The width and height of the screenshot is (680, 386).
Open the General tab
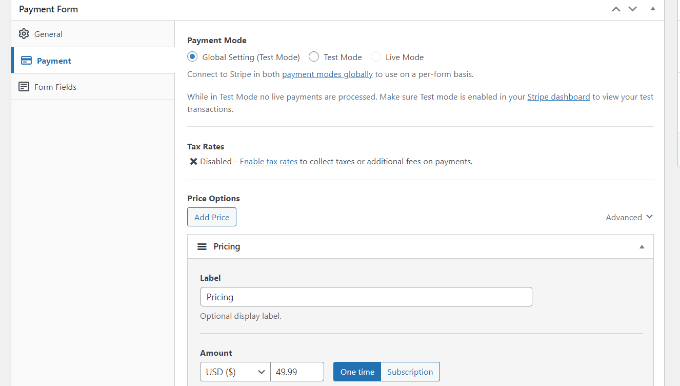[93, 34]
